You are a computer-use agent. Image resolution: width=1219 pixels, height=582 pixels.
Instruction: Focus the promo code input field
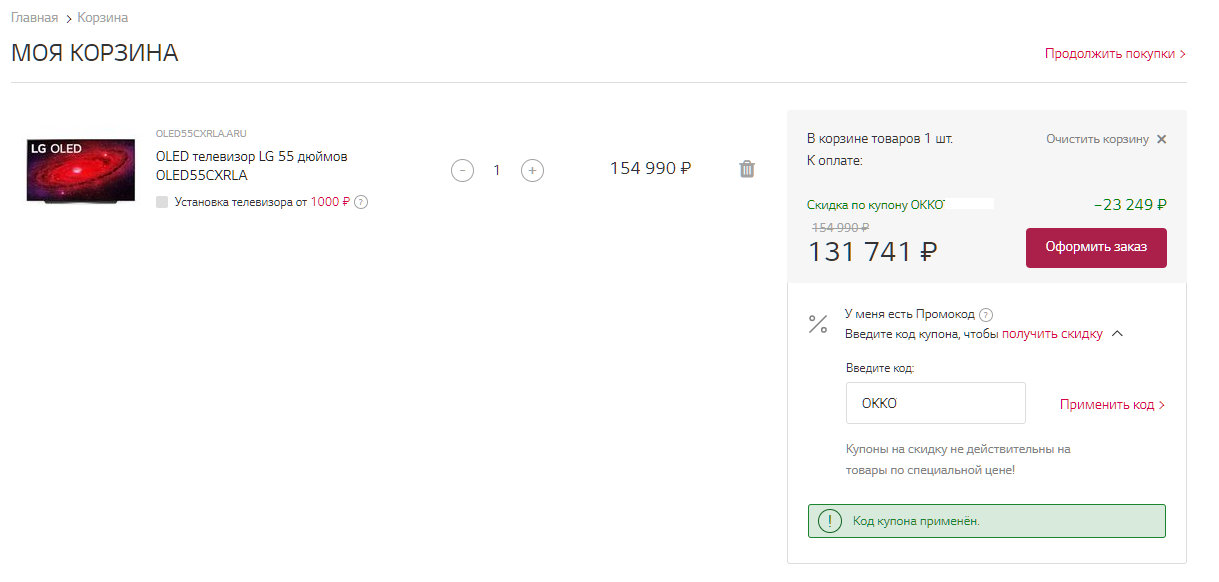(x=935, y=403)
